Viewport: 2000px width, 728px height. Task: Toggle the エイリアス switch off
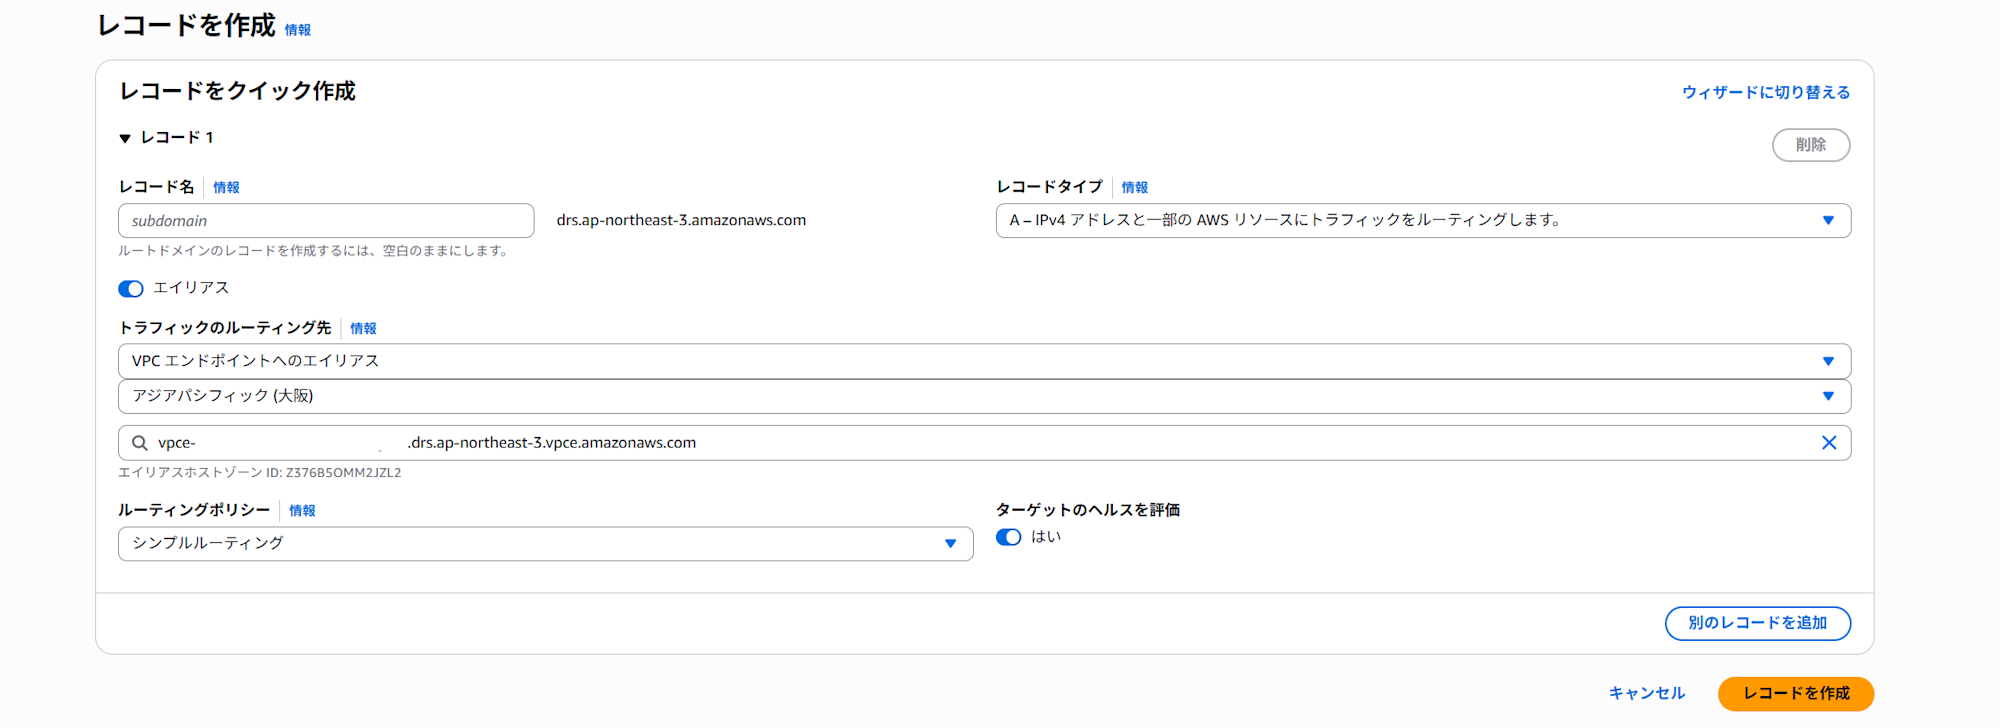131,289
